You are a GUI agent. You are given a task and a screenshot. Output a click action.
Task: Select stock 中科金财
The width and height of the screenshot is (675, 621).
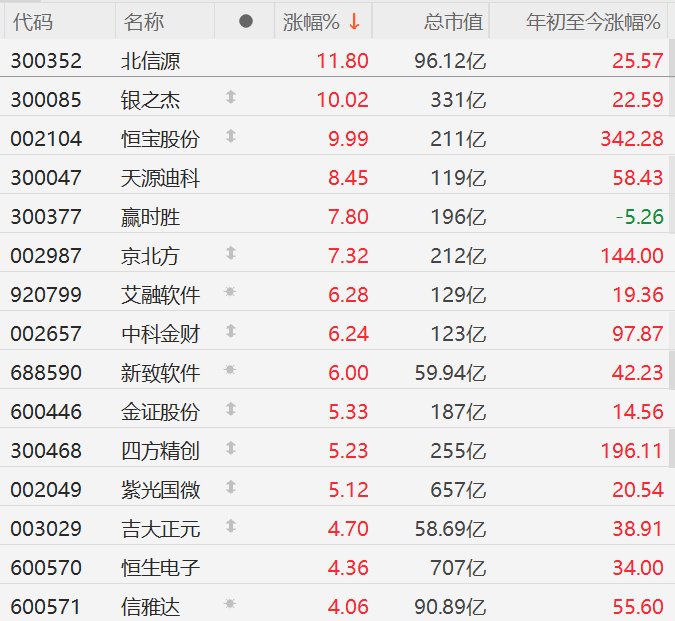(160, 334)
